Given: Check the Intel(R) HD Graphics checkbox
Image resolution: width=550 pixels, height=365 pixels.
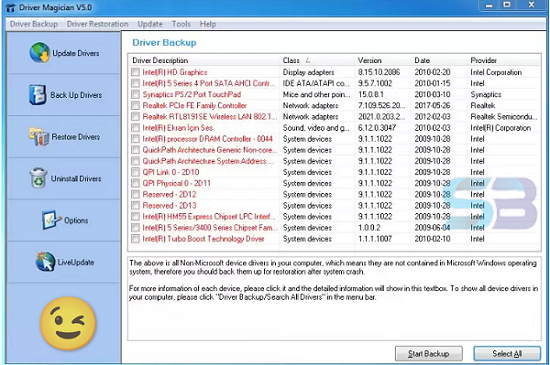Looking at the screenshot, I should click(x=135, y=72).
